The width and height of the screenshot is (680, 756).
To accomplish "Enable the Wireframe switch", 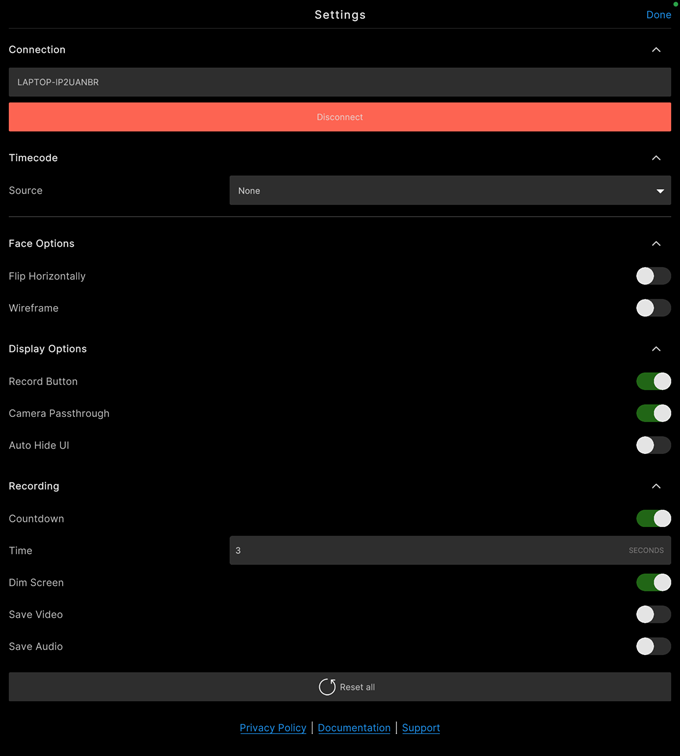I will (653, 308).
